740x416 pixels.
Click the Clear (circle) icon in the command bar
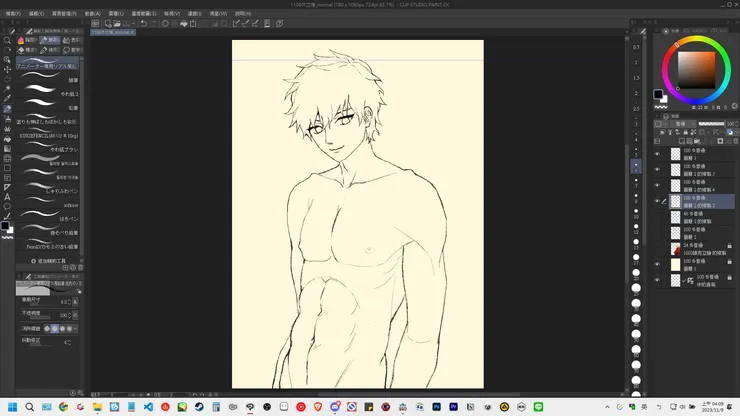click(165, 23)
